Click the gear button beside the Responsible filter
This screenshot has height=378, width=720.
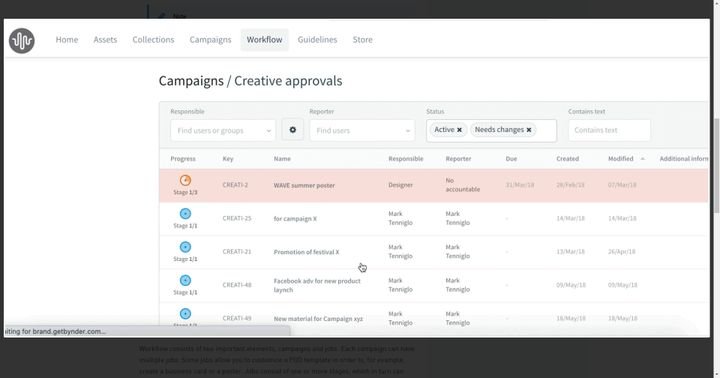pyautogui.click(x=292, y=130)
